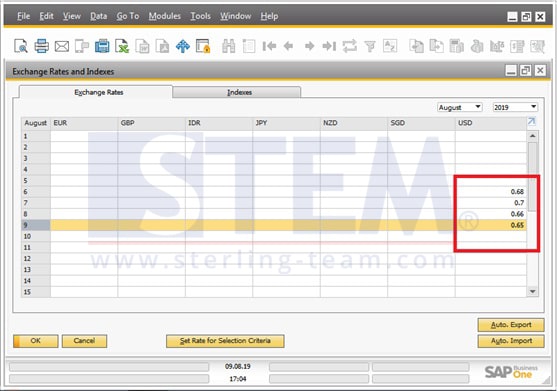Go to Last Data Record arrow
The height and width of the screenshot is (391, 557).
[329, 46]
